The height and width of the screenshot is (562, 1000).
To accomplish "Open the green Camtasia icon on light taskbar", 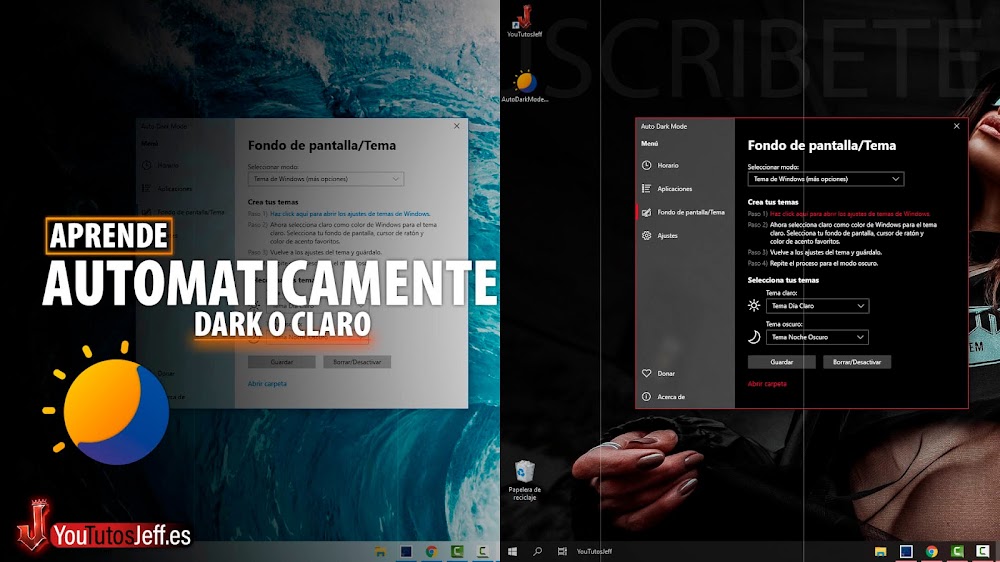I will 457,551.
